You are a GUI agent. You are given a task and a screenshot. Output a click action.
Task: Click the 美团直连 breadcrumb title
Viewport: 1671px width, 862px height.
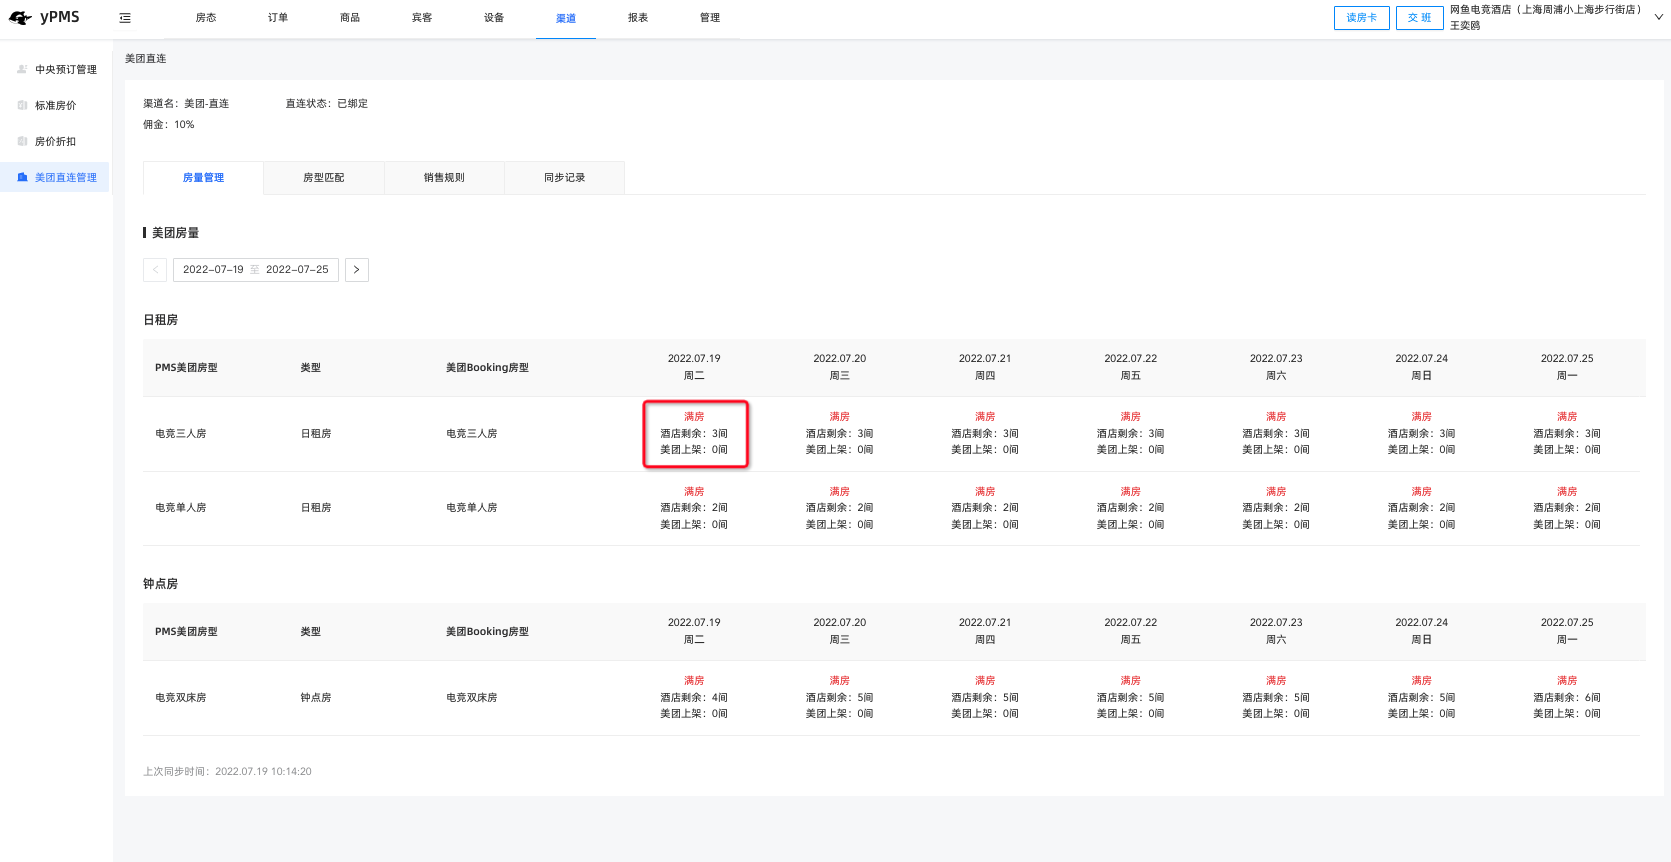(146, 59)
